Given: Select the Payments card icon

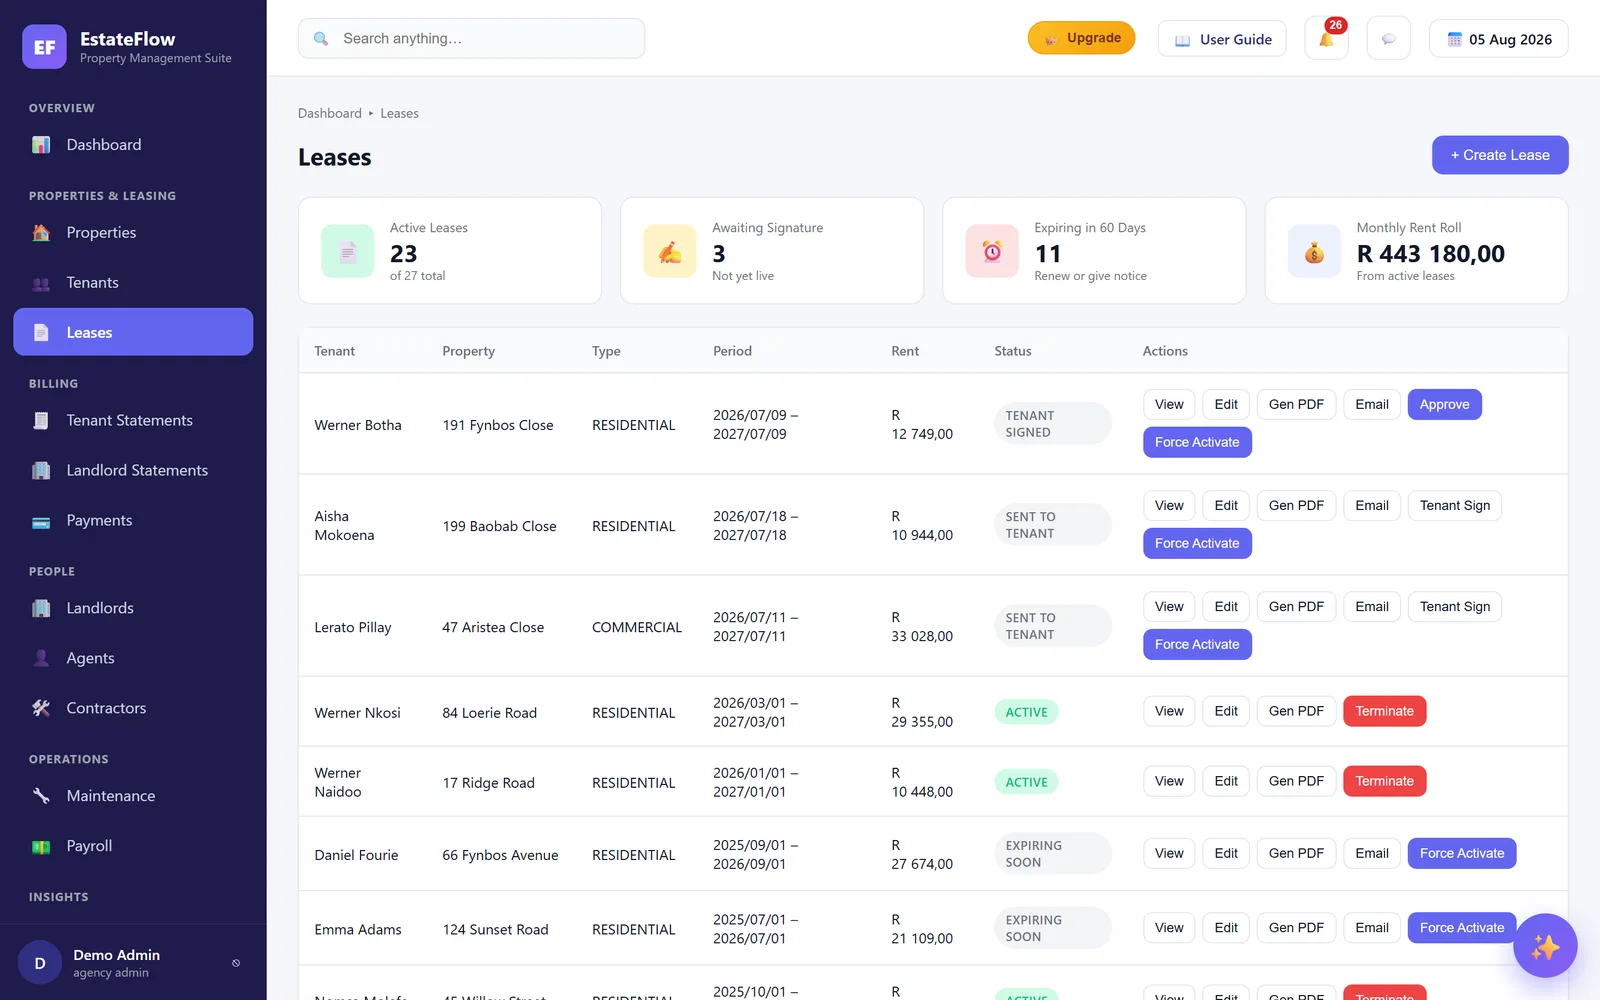Looking at the screenshot, I should 41,521.
